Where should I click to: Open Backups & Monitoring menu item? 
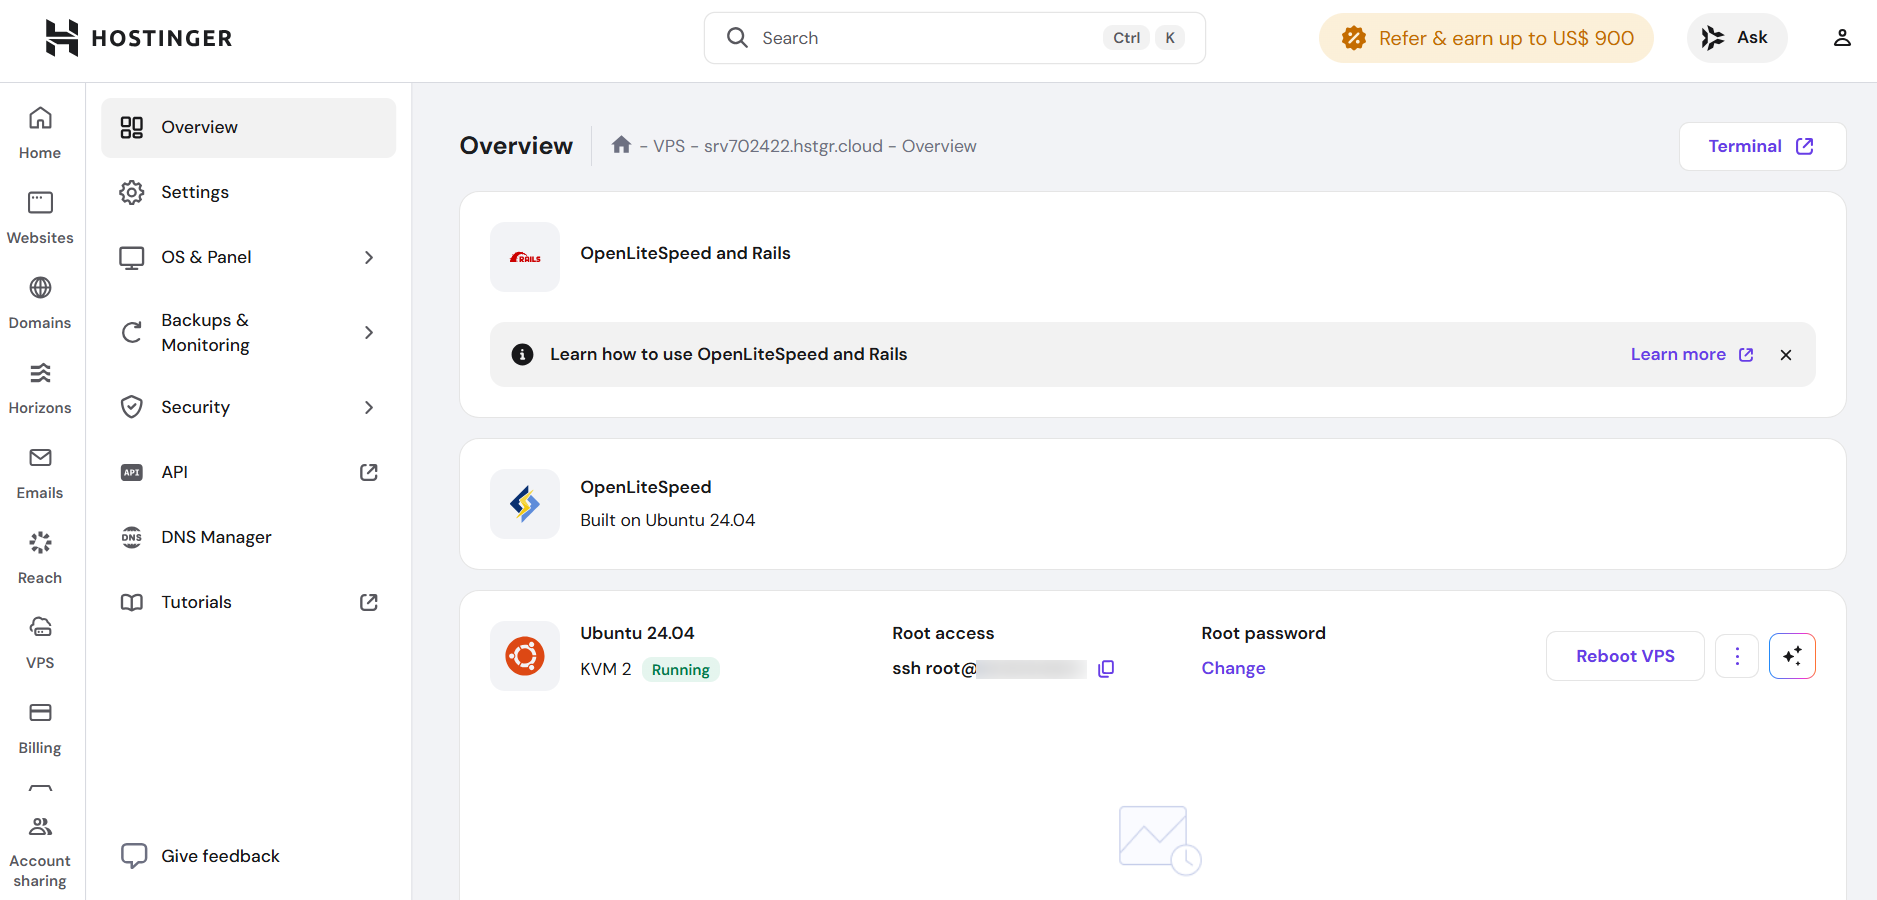pyautogui.click(x=249, y=332)
